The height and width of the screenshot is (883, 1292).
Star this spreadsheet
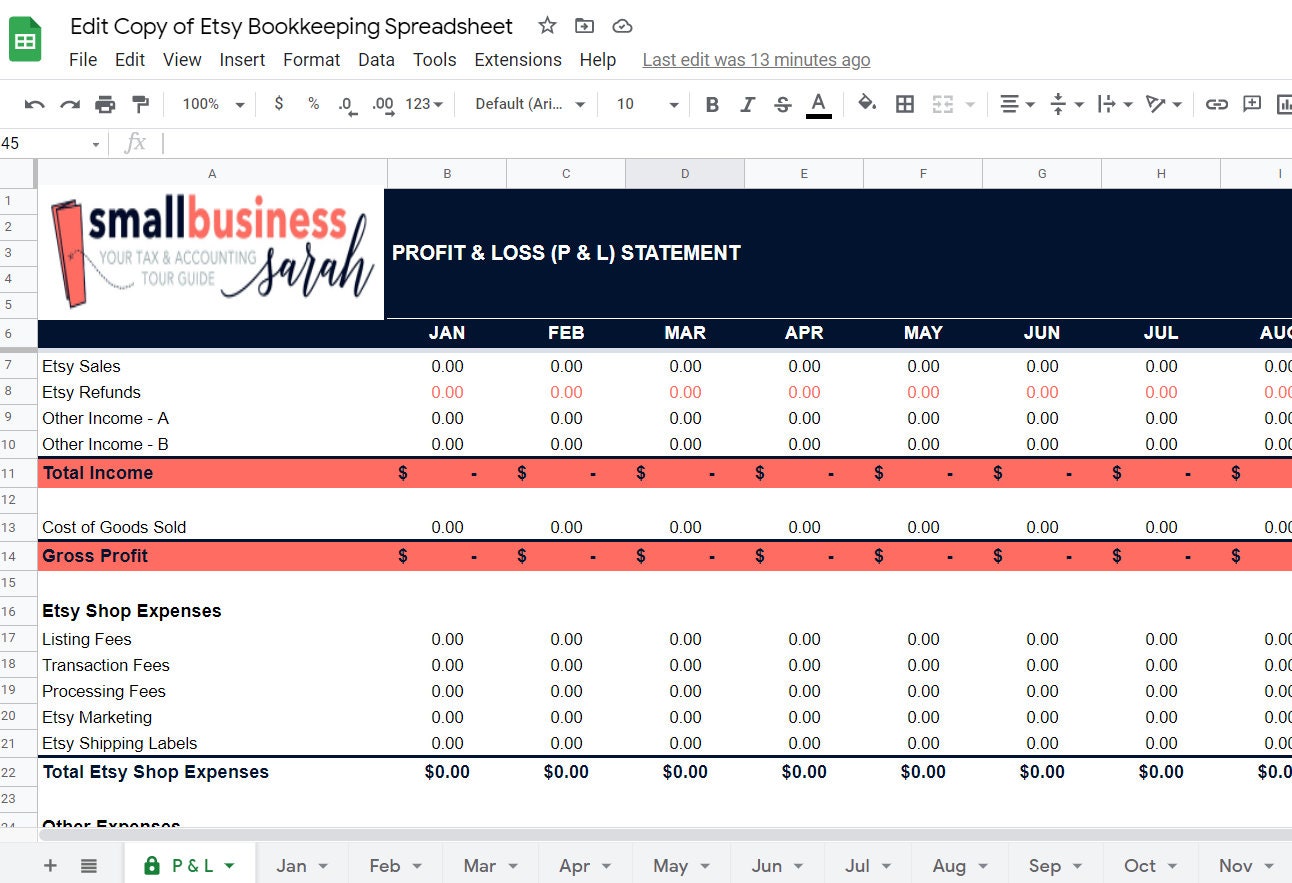[x=547, y=26]
